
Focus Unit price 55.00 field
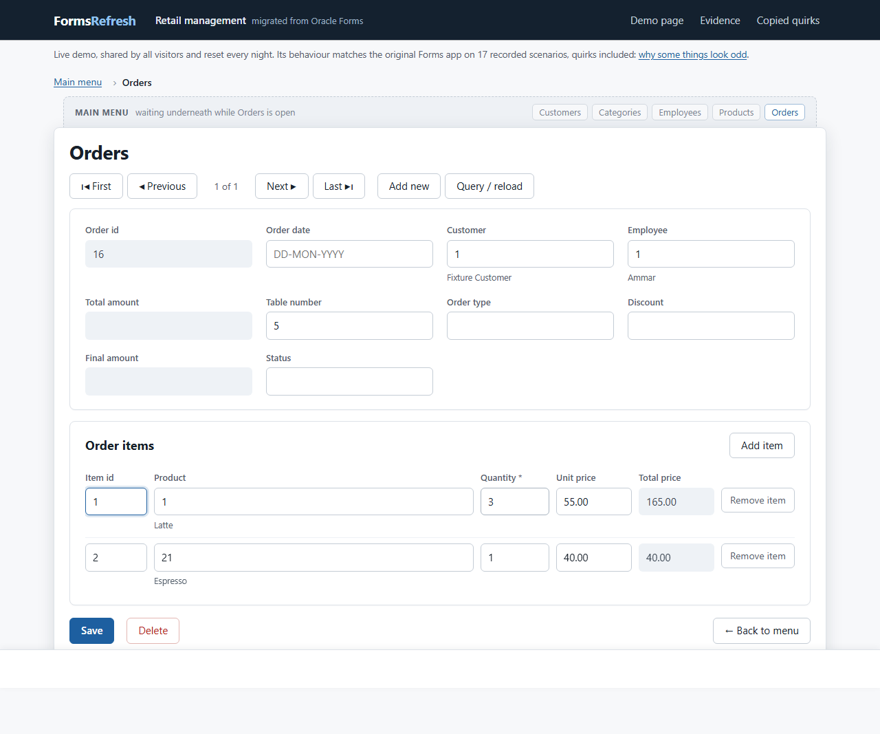[x=594, y=502]
